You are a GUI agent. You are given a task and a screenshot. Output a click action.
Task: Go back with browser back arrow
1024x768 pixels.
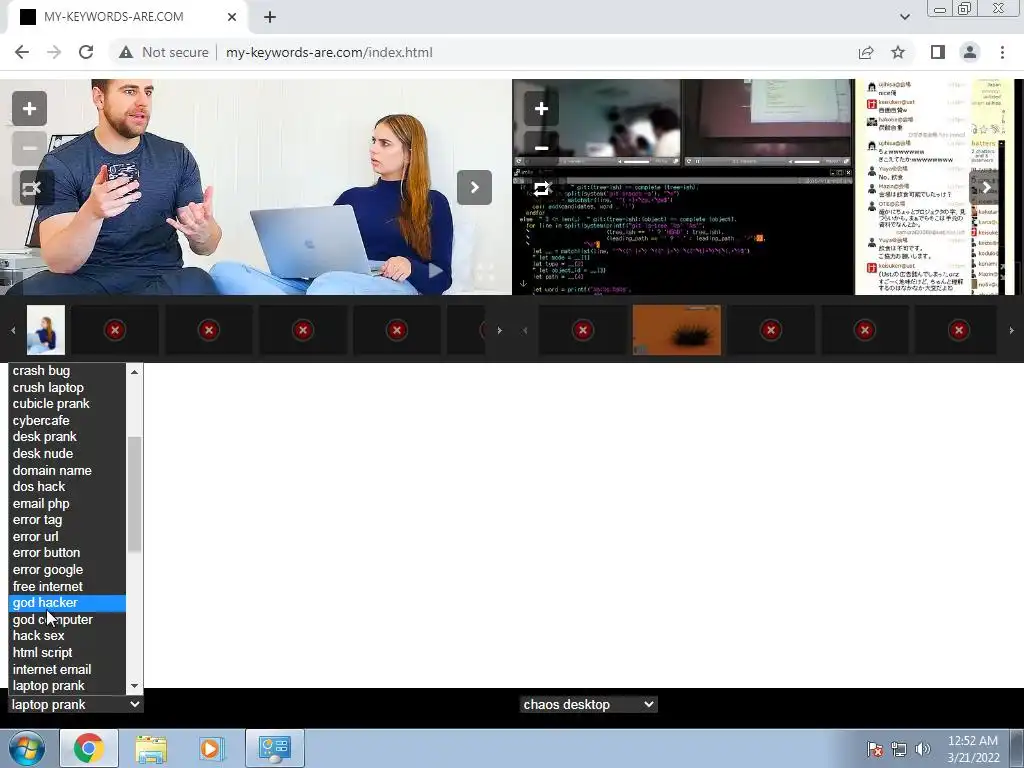pyautogui.click(x=22, y=52)
